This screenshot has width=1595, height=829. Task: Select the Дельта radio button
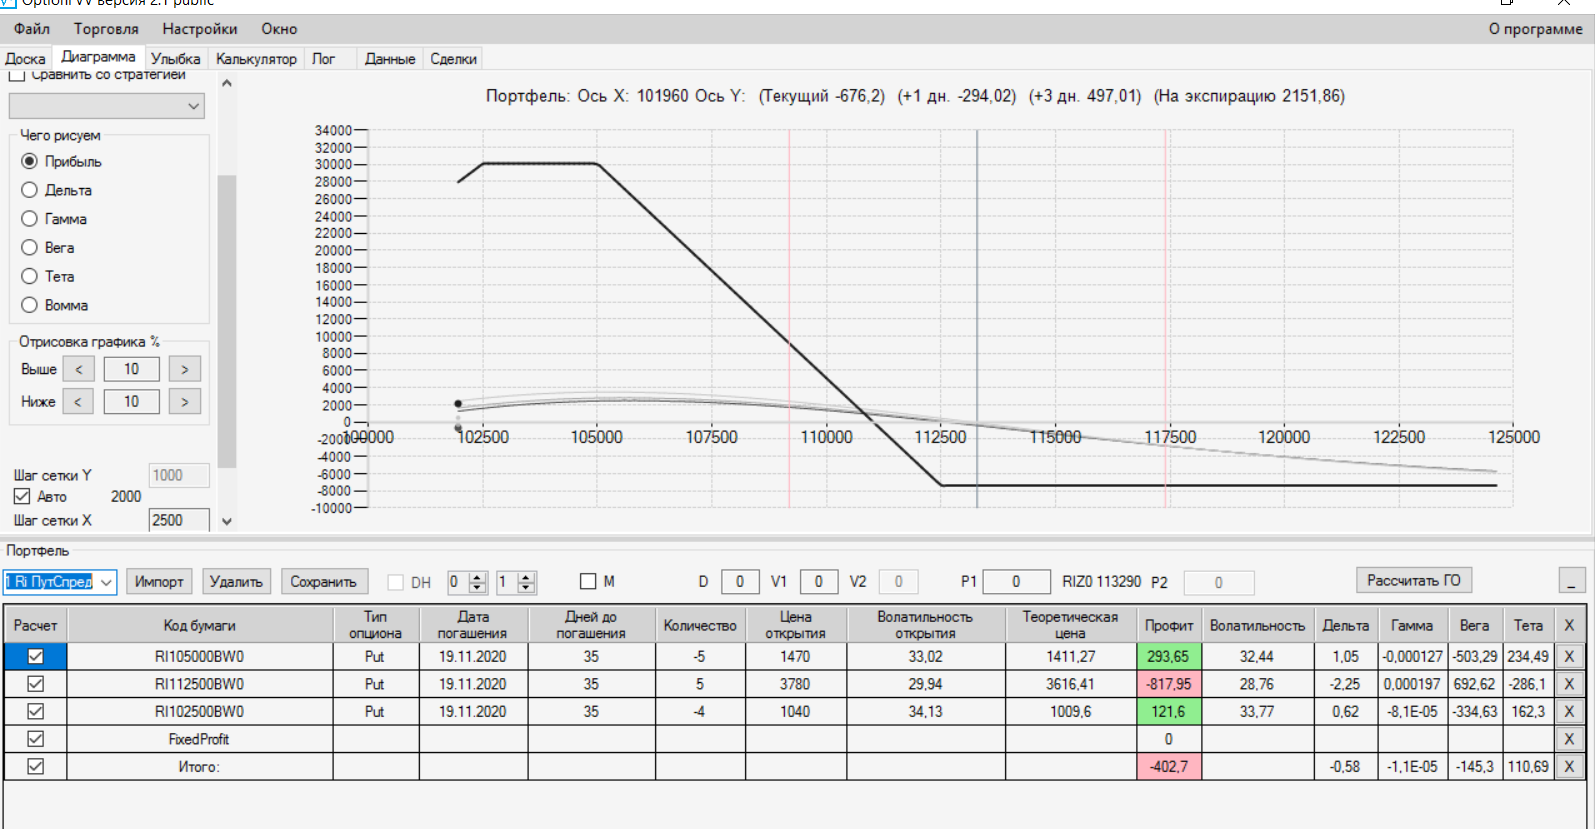click(x=29, y=190)
